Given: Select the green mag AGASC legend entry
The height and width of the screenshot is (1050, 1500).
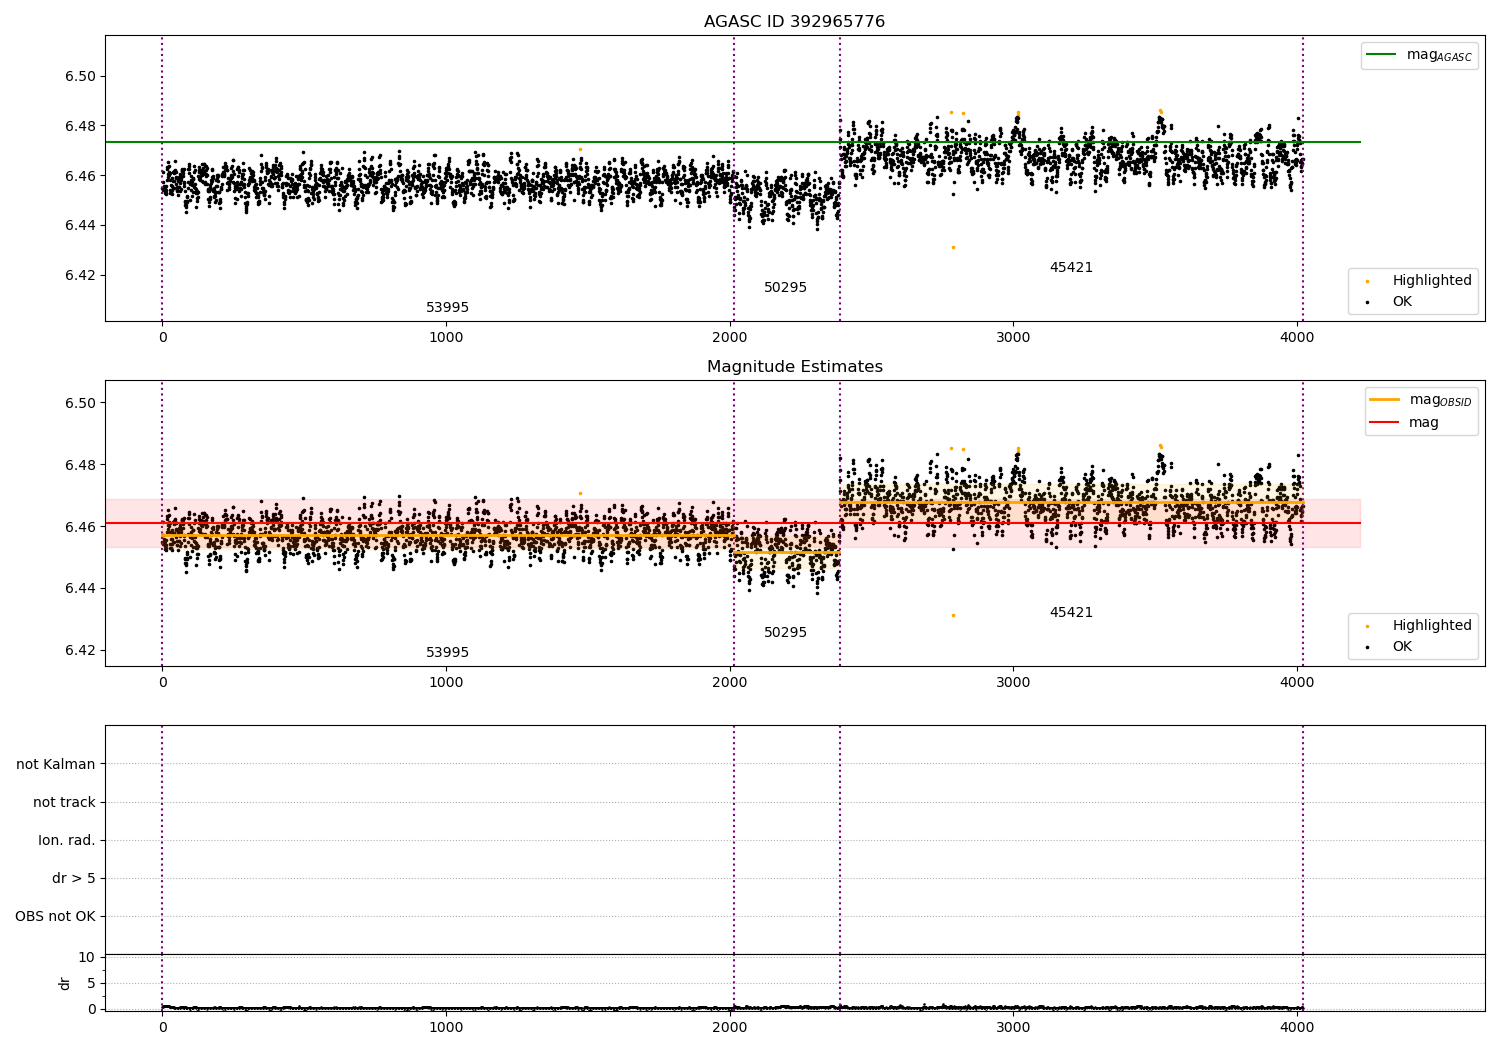Looking at the screenshot, I should pyautogui.click(x=1419, y=55).
